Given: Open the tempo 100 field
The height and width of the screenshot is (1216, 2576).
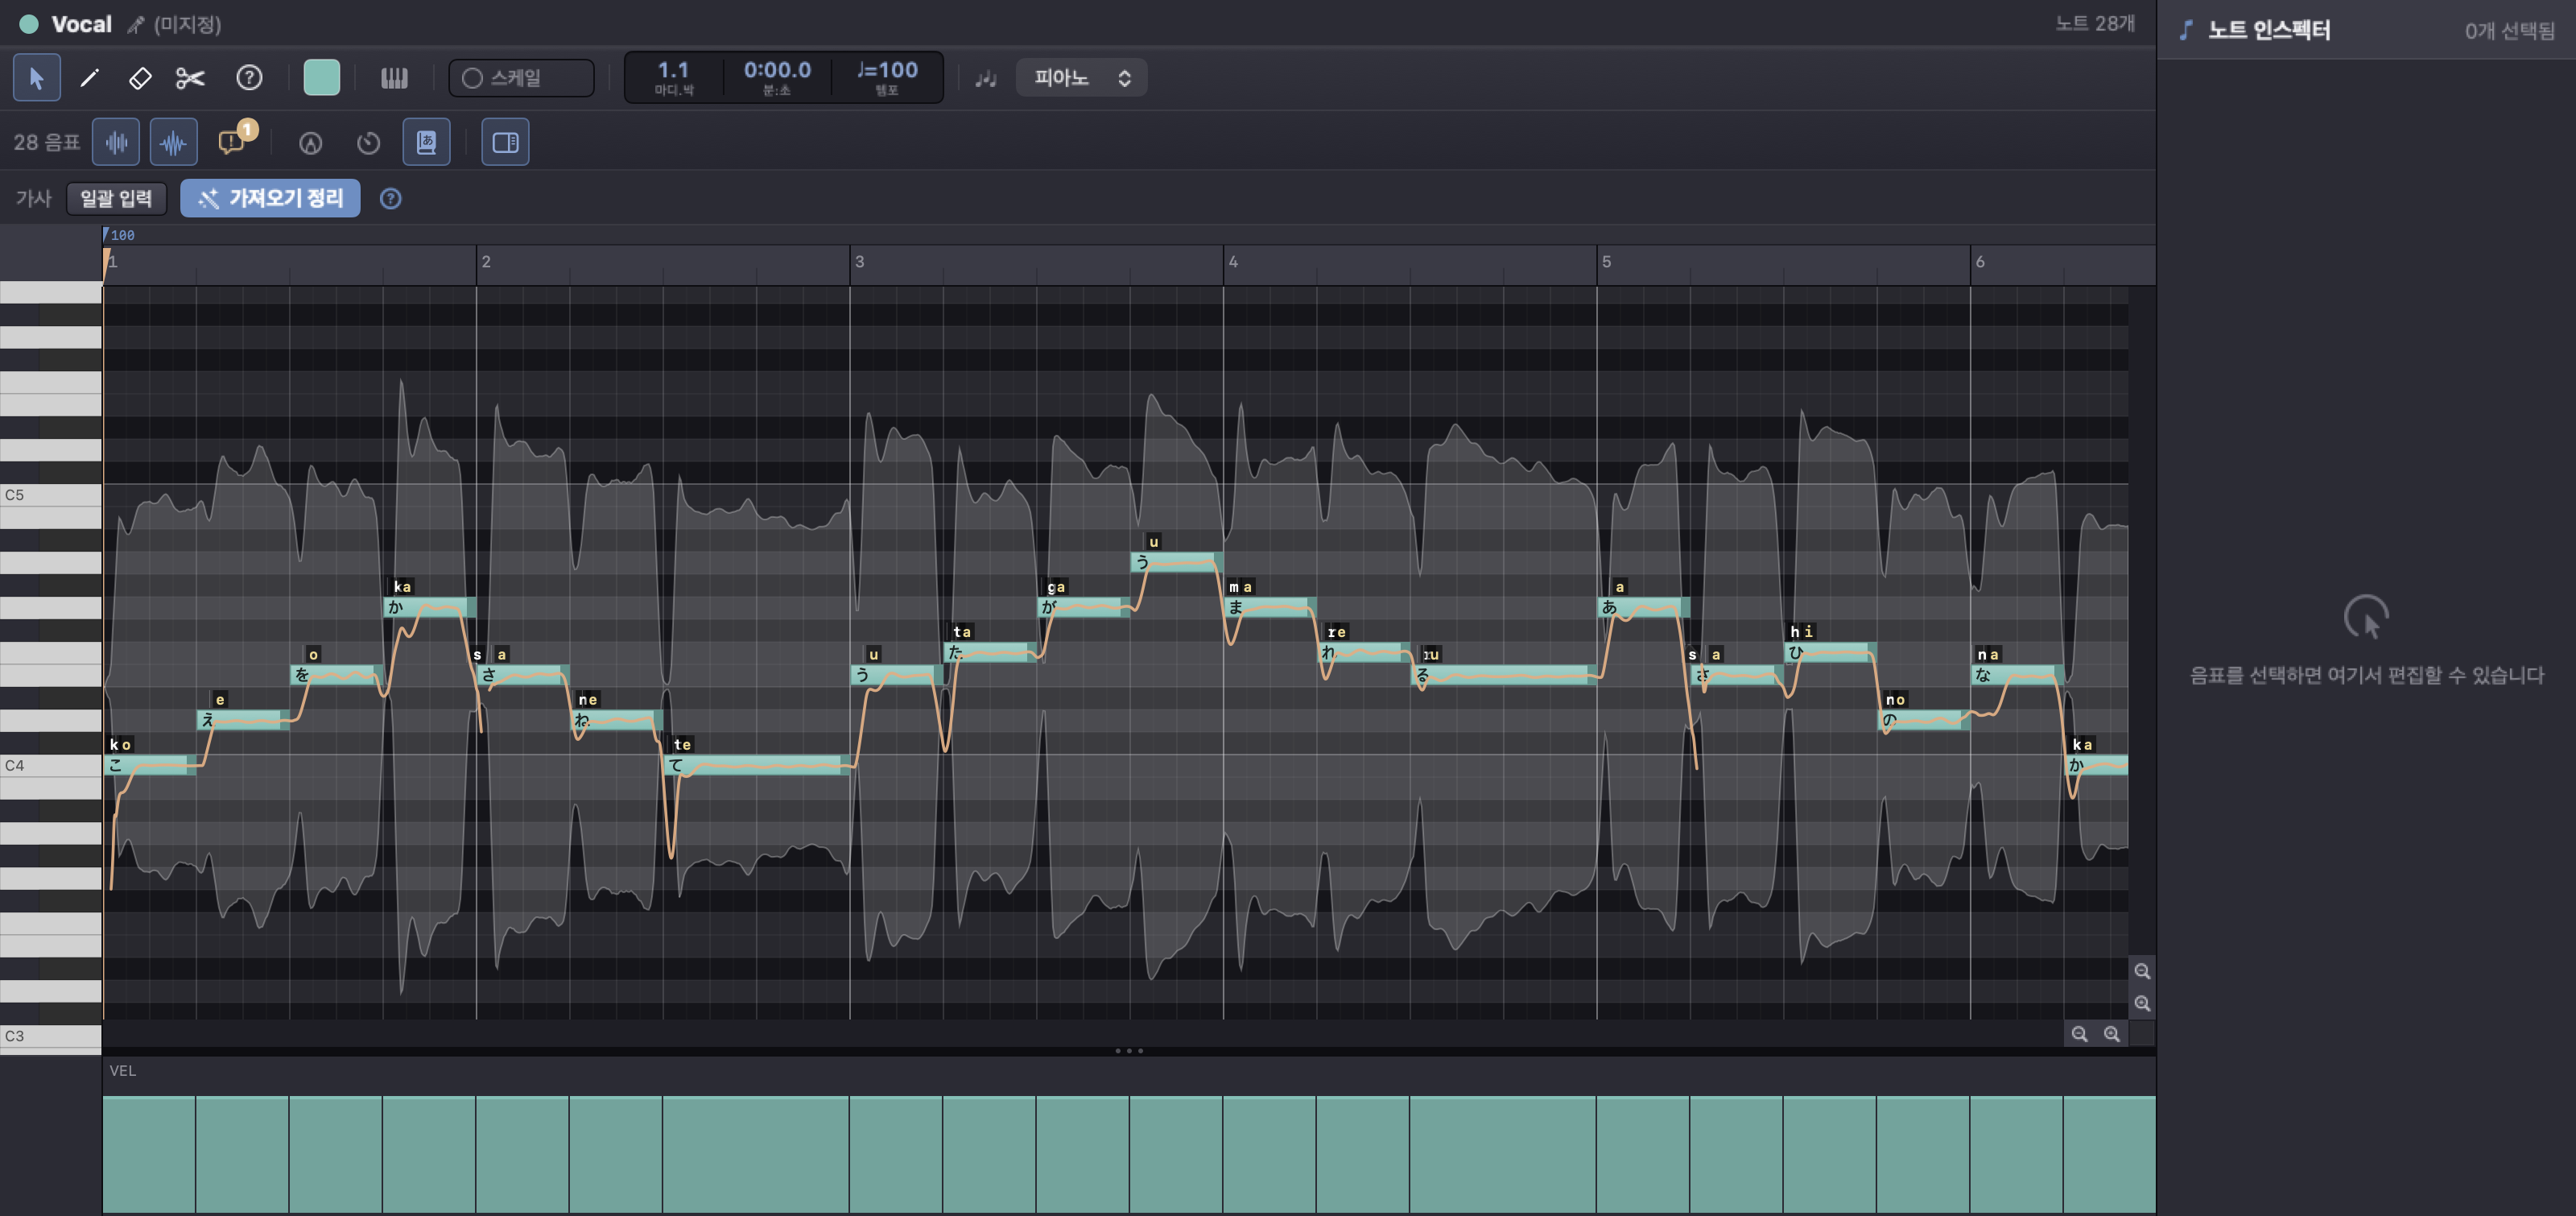Looking at the screenshot, I should tap(887, 77).
